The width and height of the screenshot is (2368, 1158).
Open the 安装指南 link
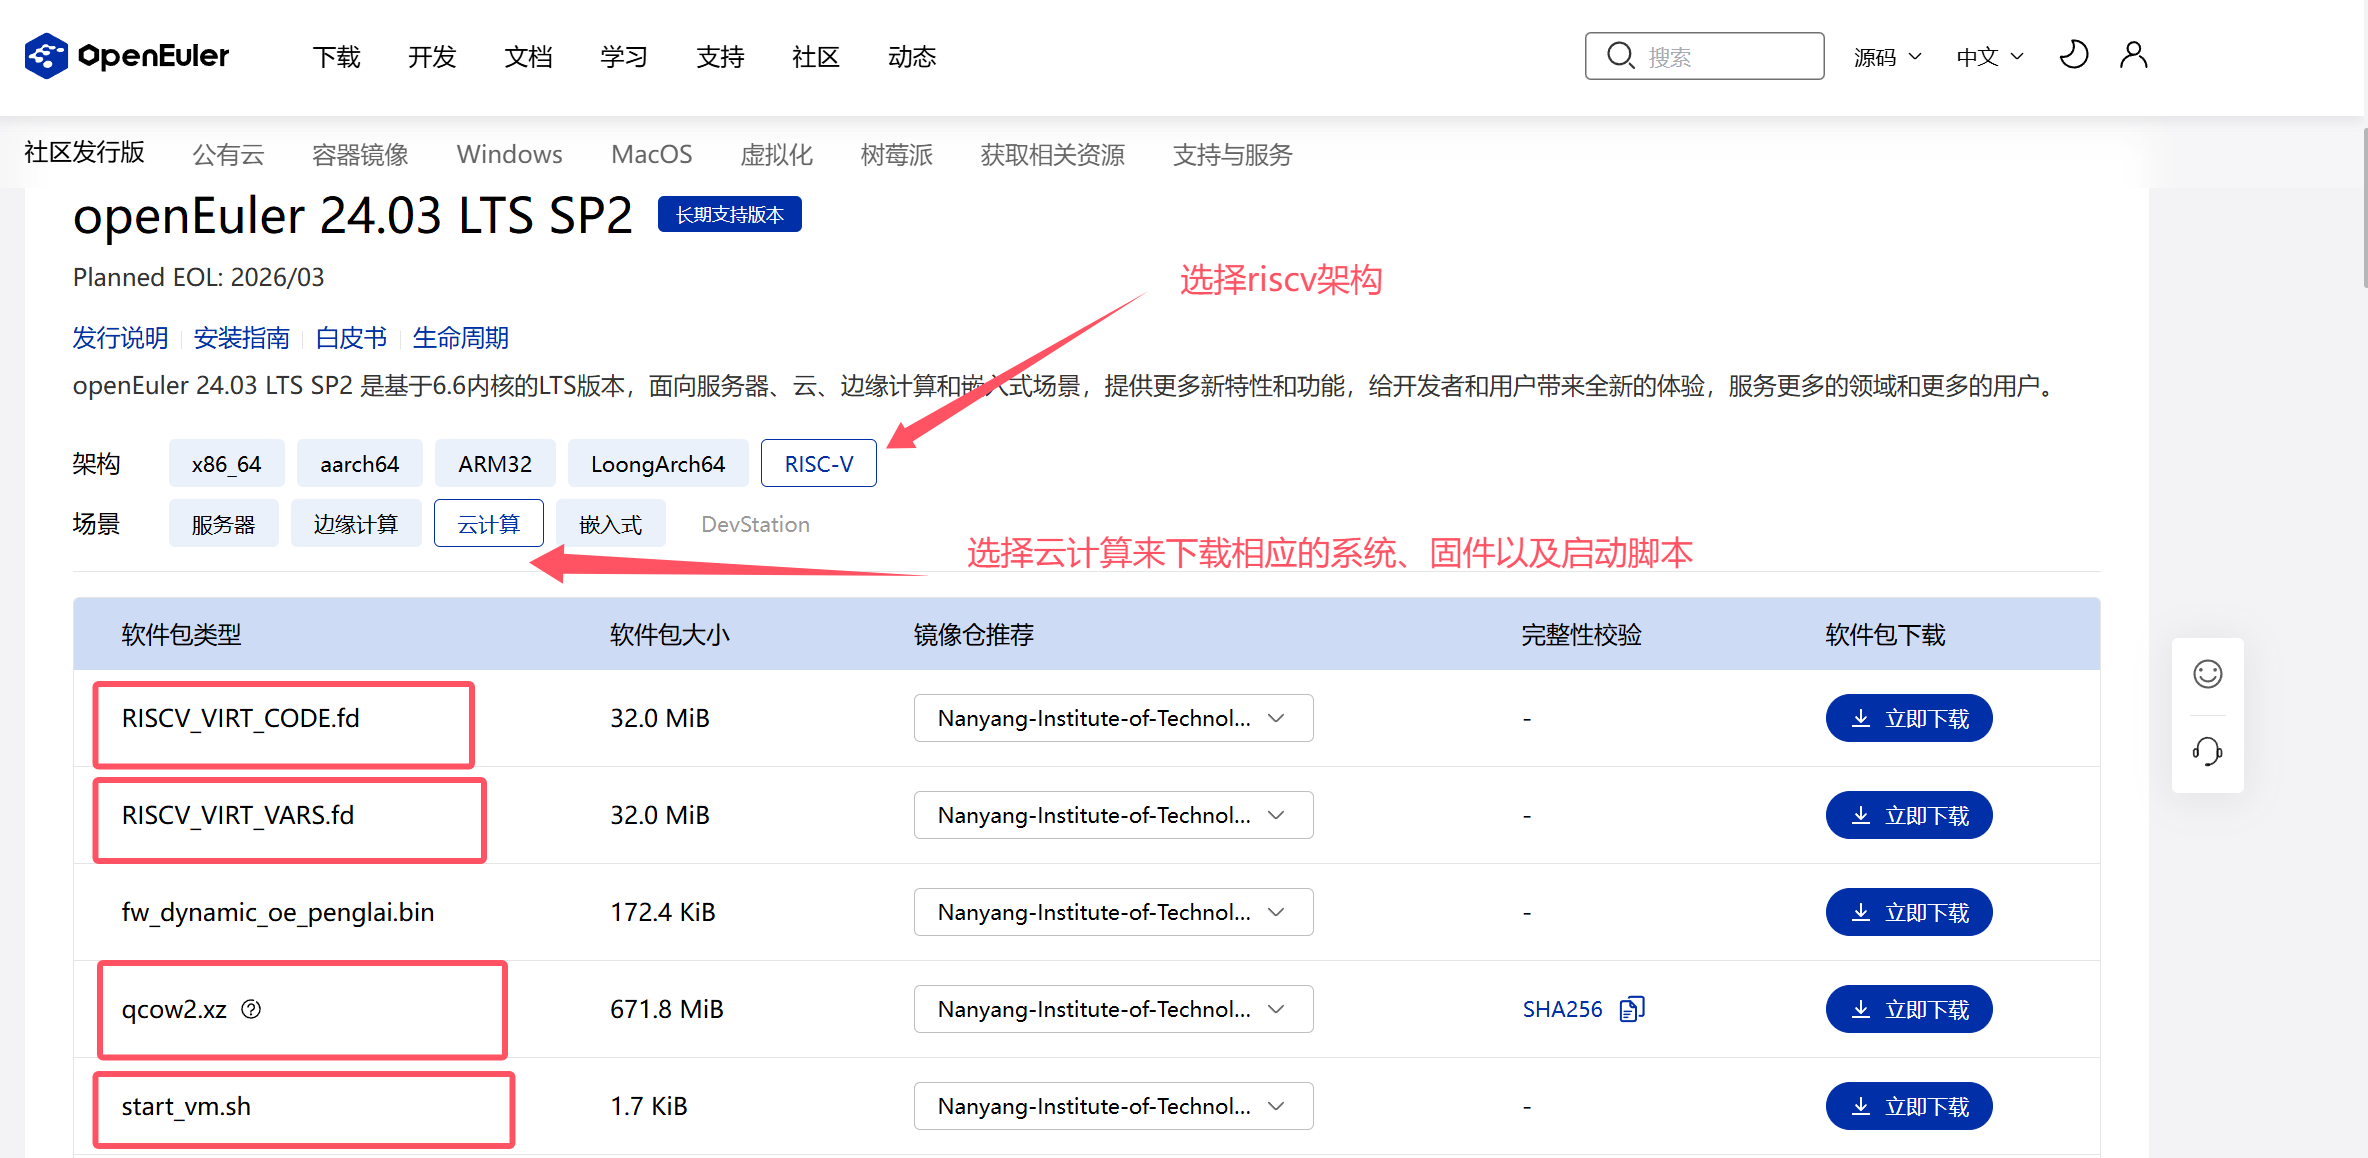(x=241, y=338)
